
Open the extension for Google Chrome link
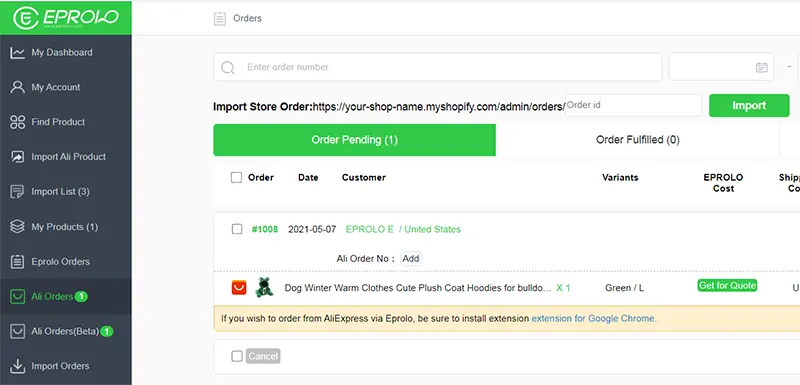(x=594, y=319)
